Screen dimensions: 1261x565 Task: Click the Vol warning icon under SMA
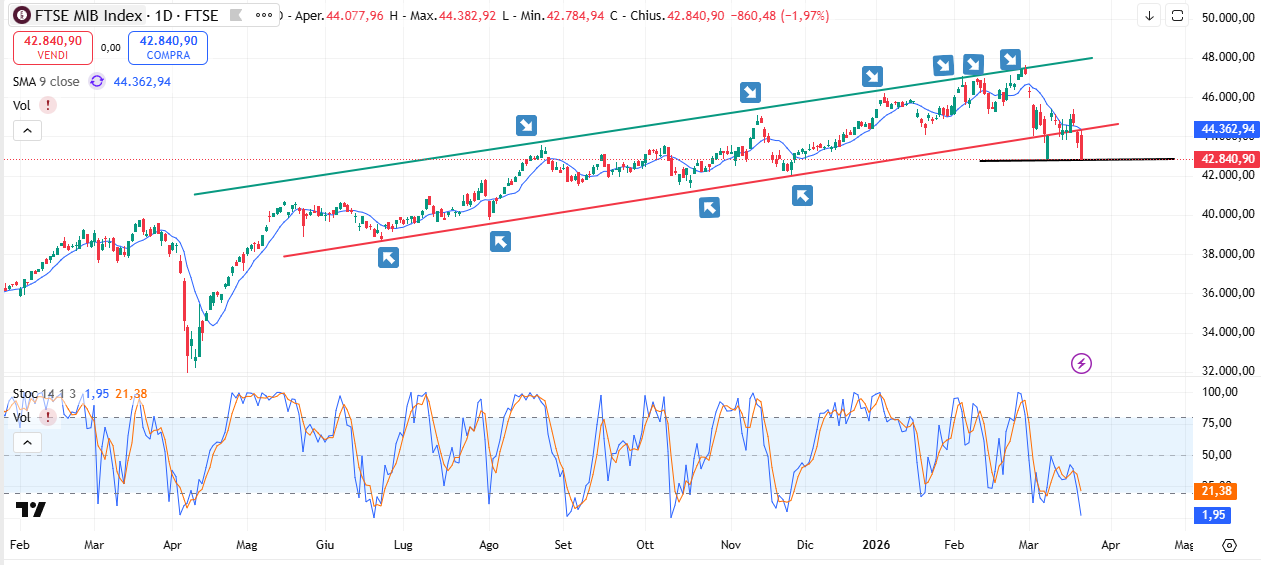coord(47,105)
